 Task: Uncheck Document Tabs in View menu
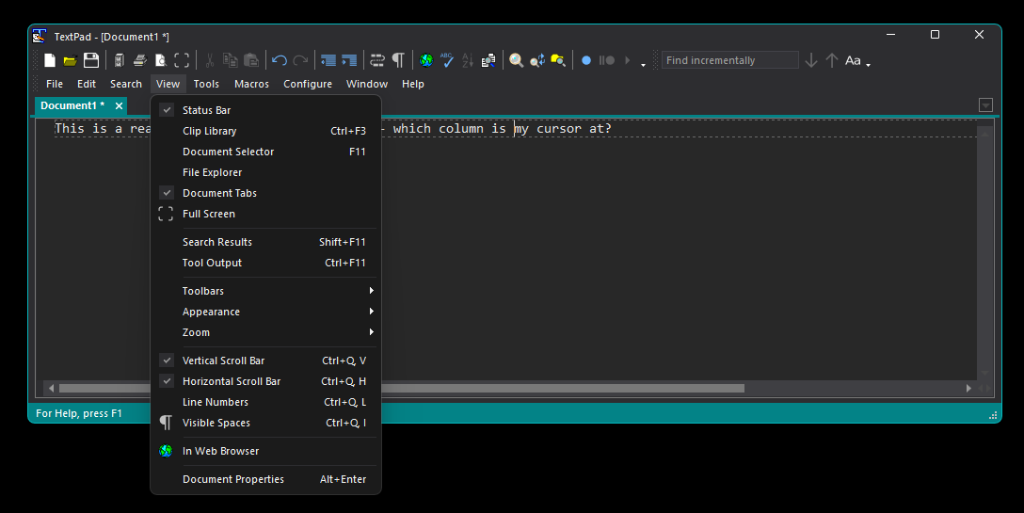pos(266,193)
